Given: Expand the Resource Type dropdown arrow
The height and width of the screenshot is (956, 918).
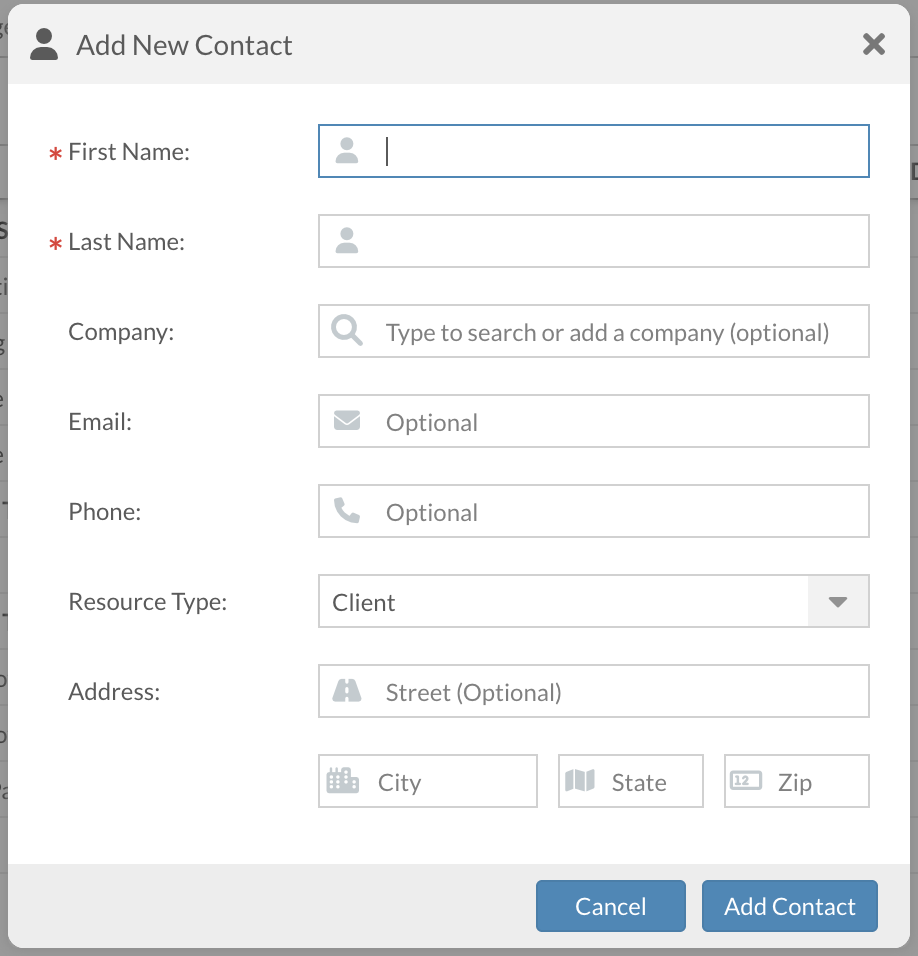Looking at the screenshot, I should pos(838,601).
